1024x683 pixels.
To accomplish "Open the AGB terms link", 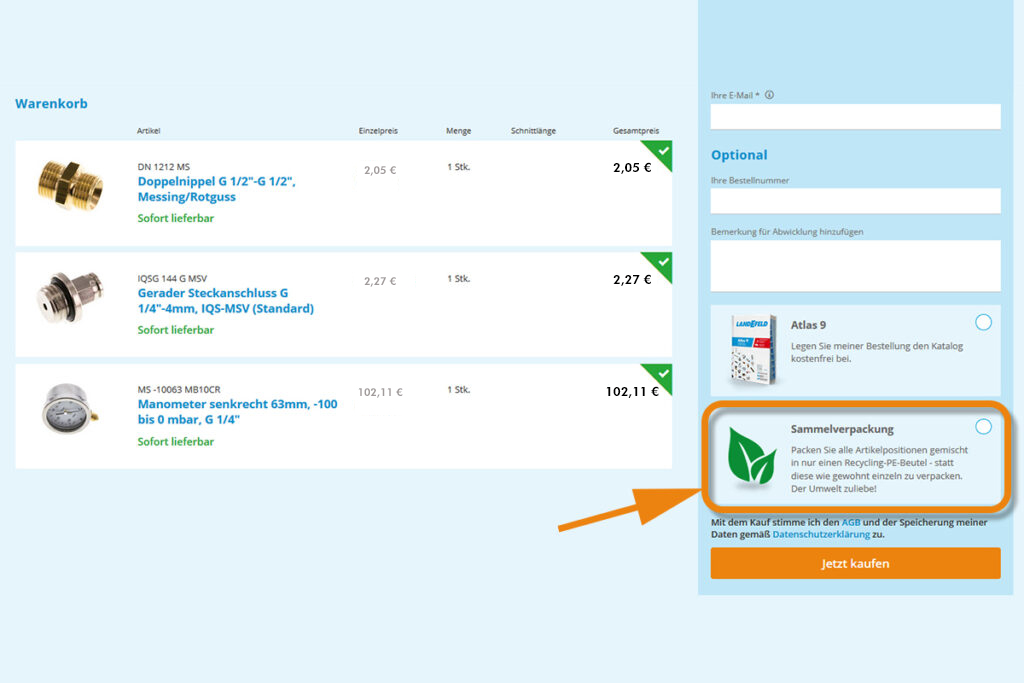I will 851,522.
